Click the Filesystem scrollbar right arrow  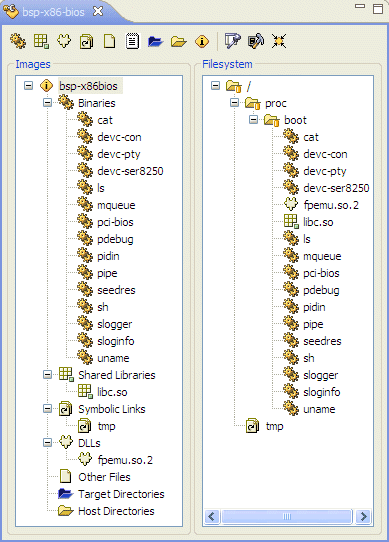[x=363, y=516]
